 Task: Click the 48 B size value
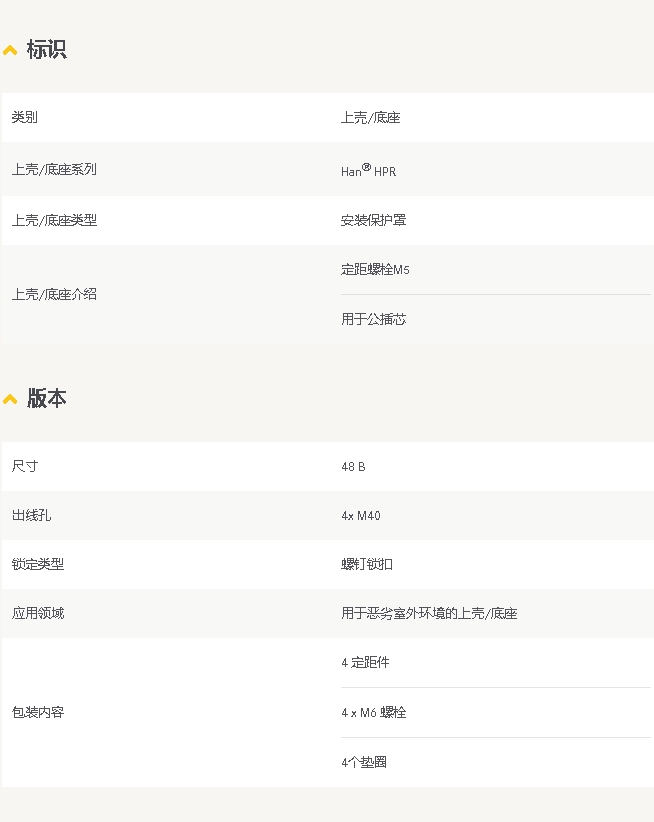pyautogui.click(x=353, y=467)
